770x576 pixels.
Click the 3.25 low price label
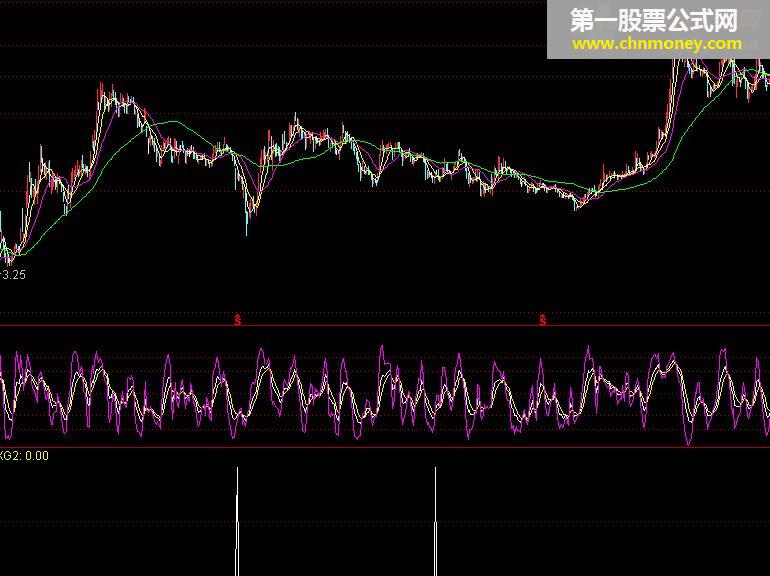point(13,275)
